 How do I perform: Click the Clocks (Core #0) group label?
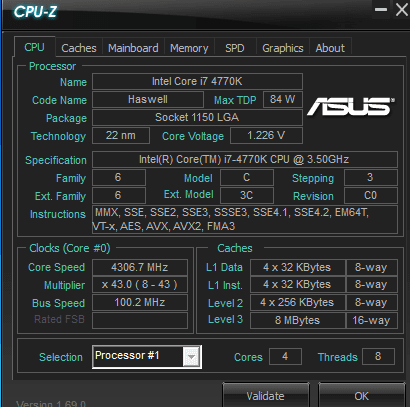pos(70,248)
